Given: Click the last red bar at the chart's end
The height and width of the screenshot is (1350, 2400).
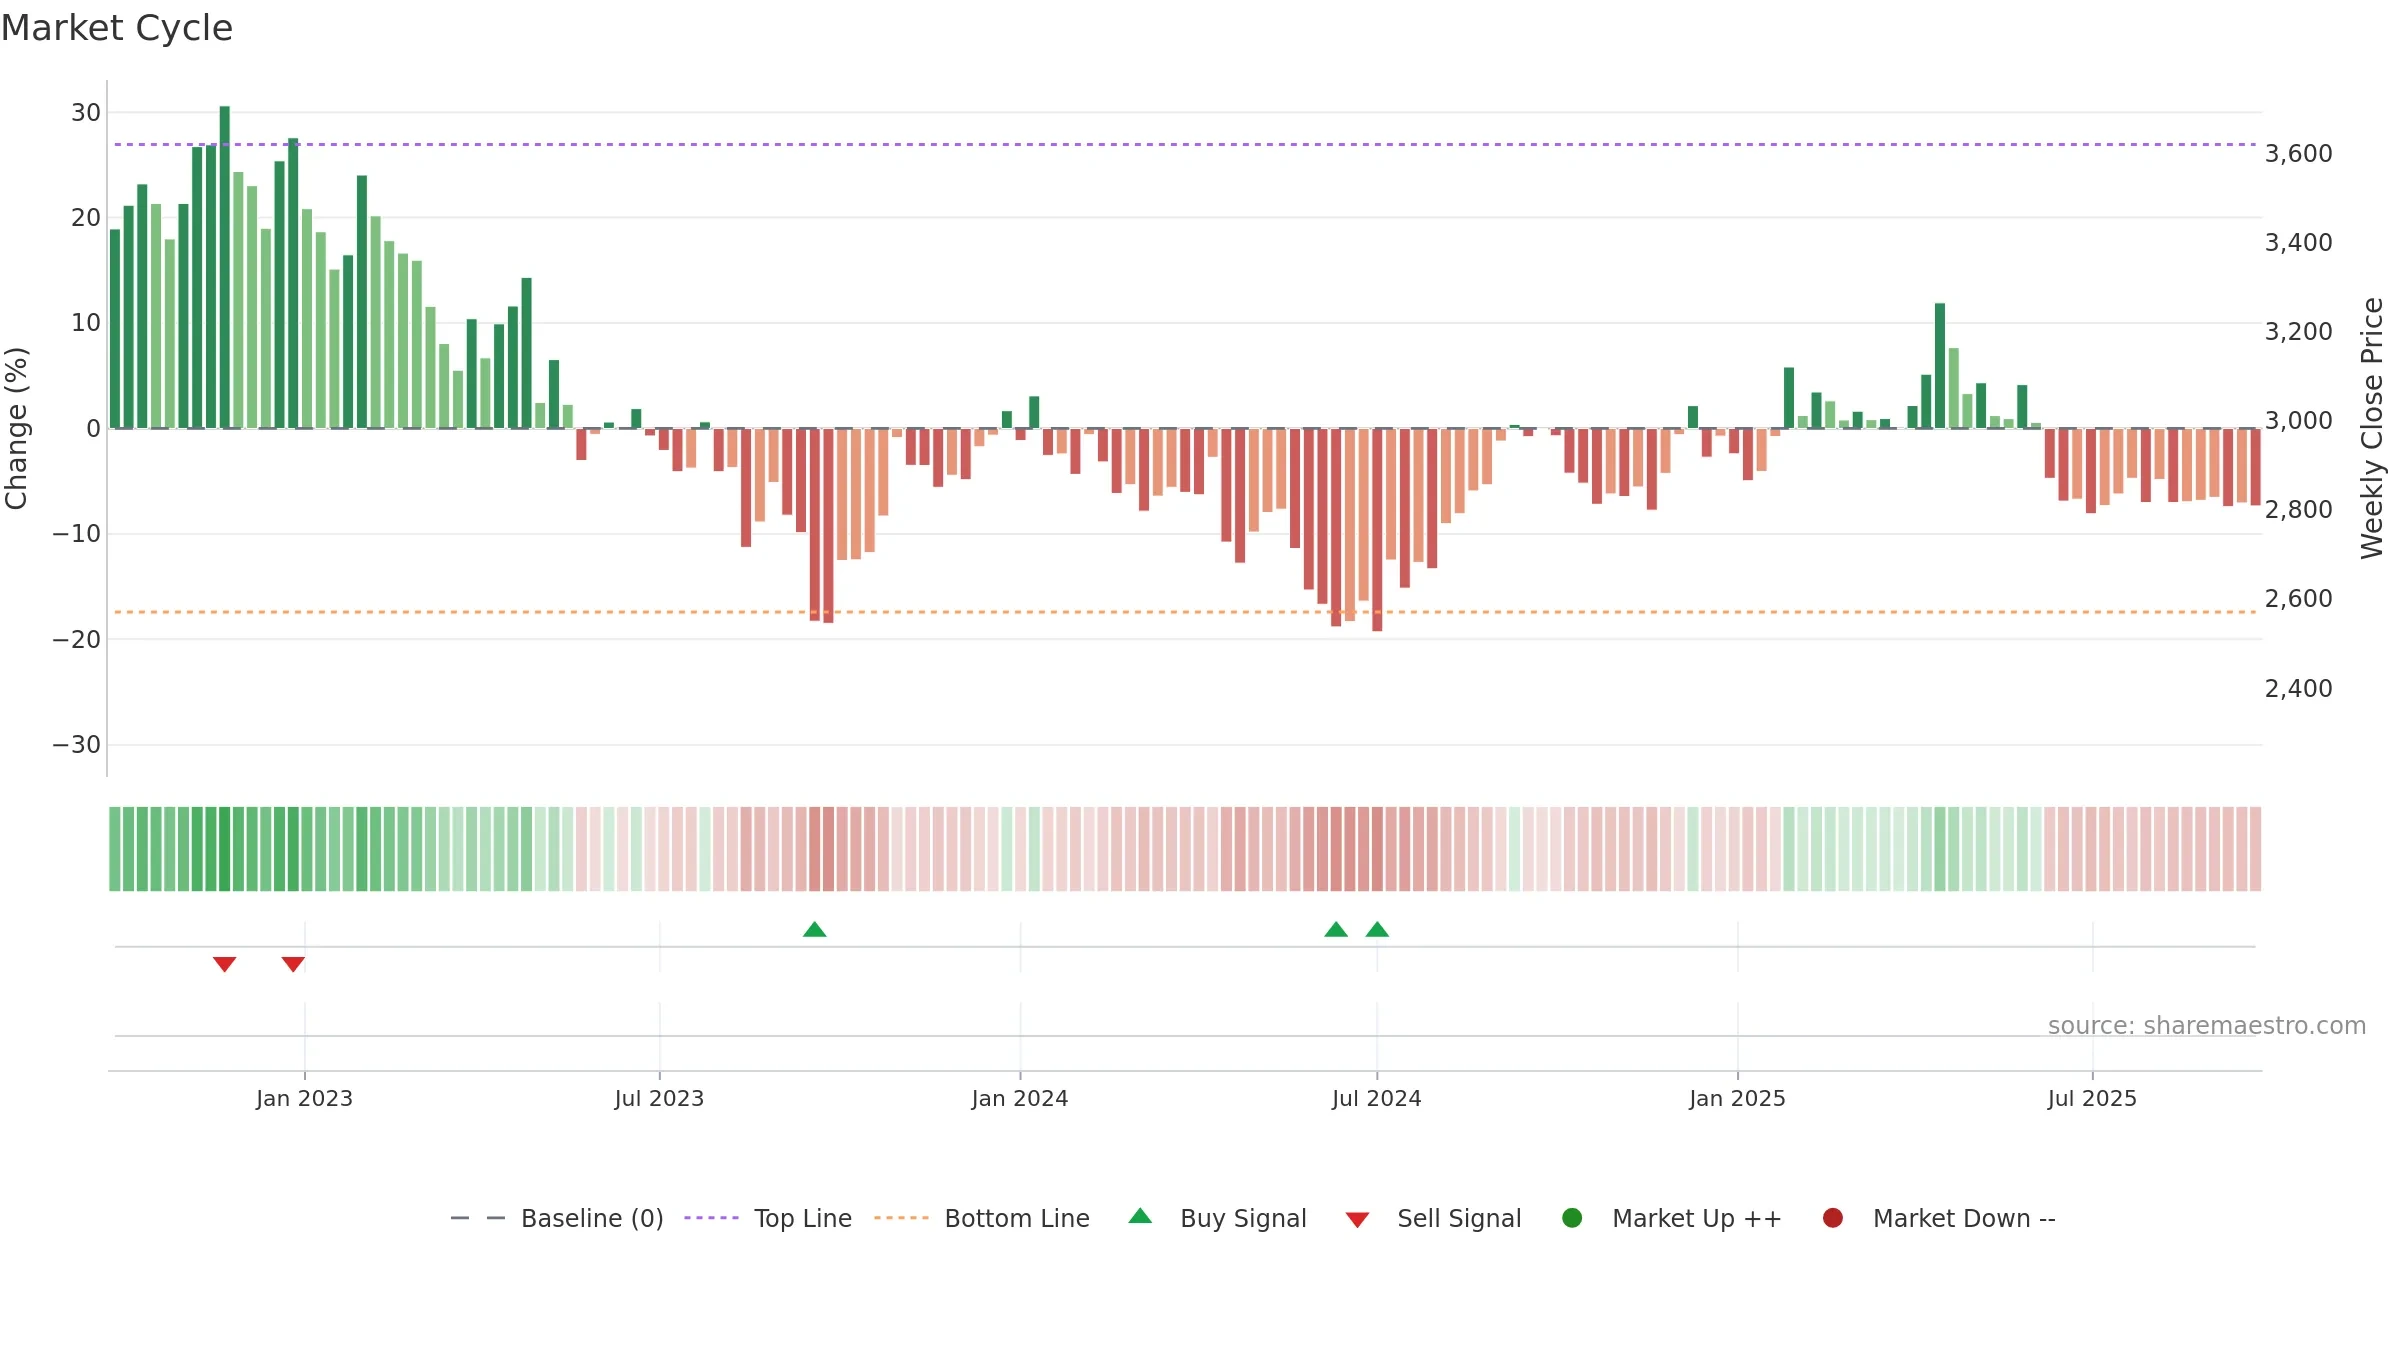Looking at the screenshot, I should (x=2256, y=467).
